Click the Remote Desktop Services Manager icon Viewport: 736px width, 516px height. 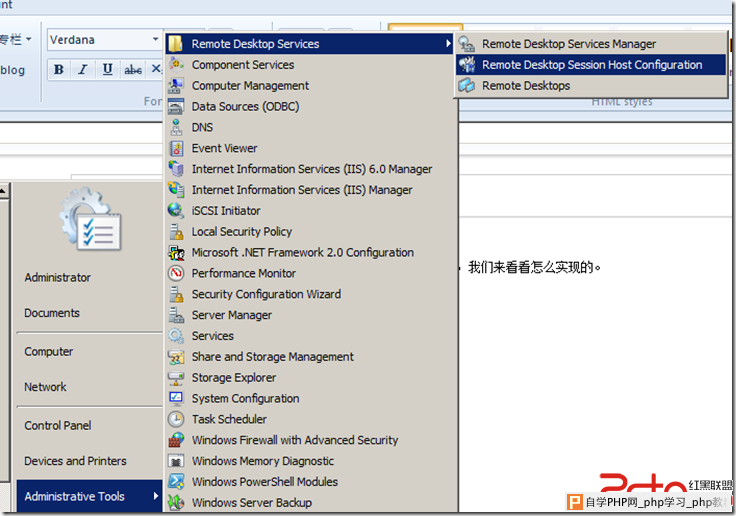coord(467,44)
